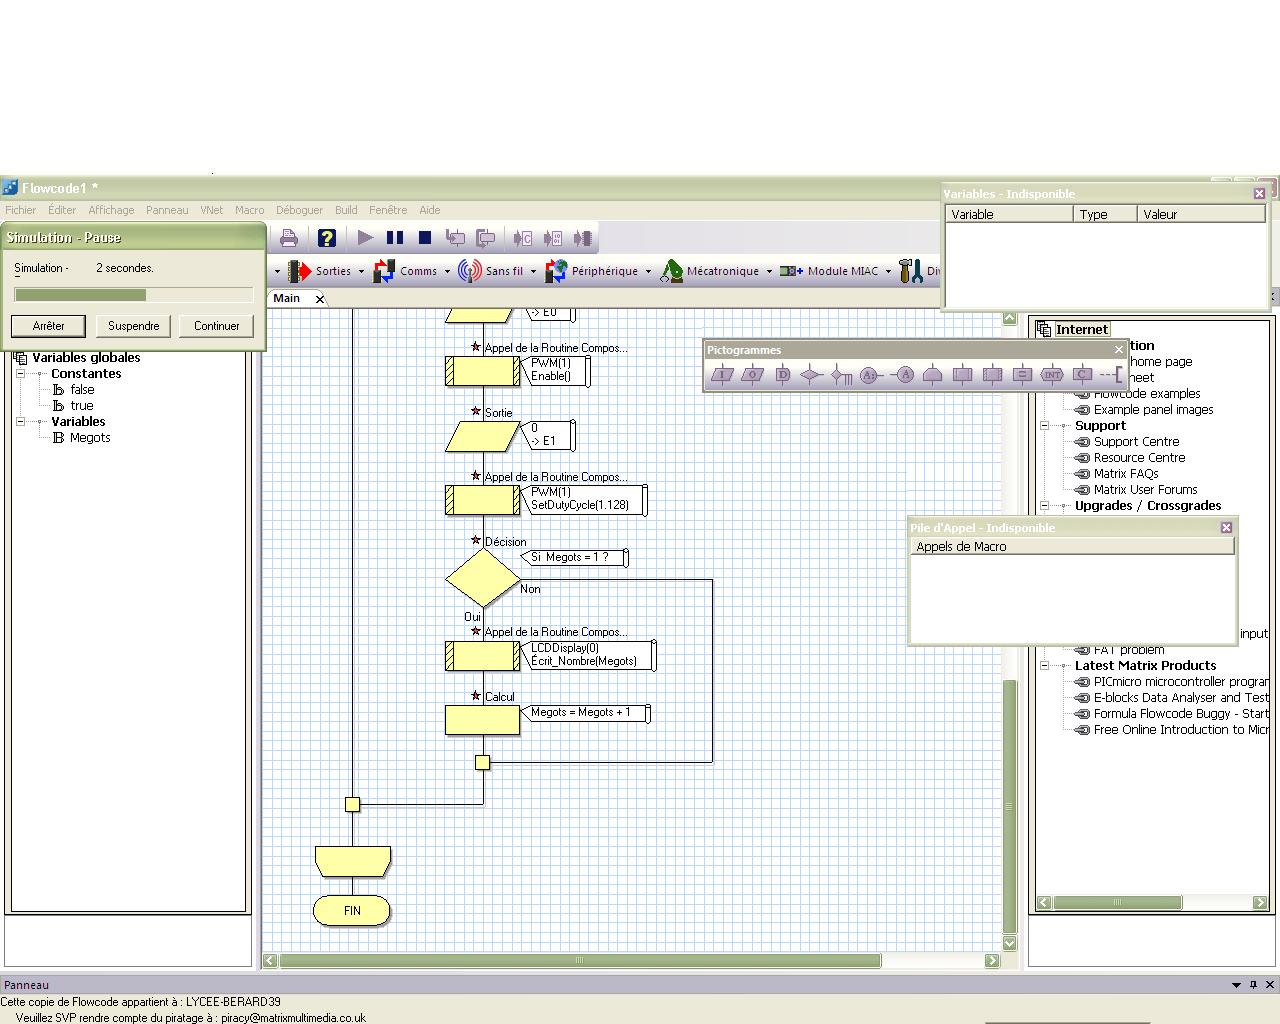The image size is (1280, 1024).
Task: Open the Déboguer menu
Action: click(x=299, y=210)
